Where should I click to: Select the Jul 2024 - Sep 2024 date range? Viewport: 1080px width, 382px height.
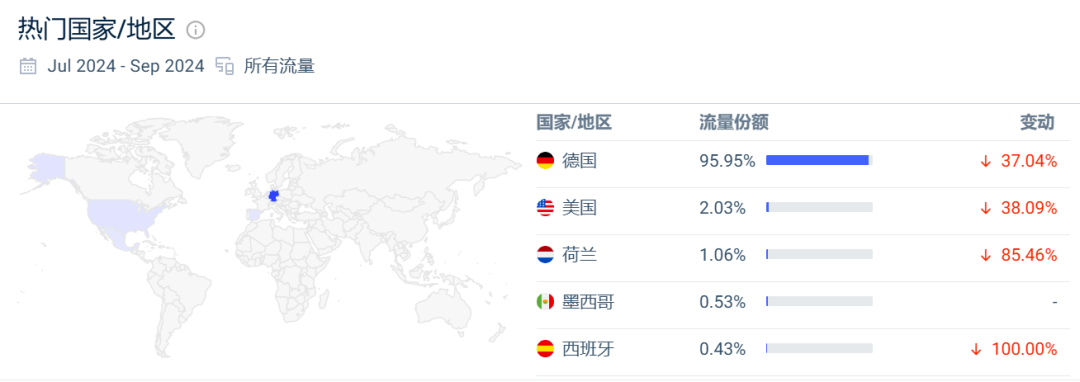126,66
